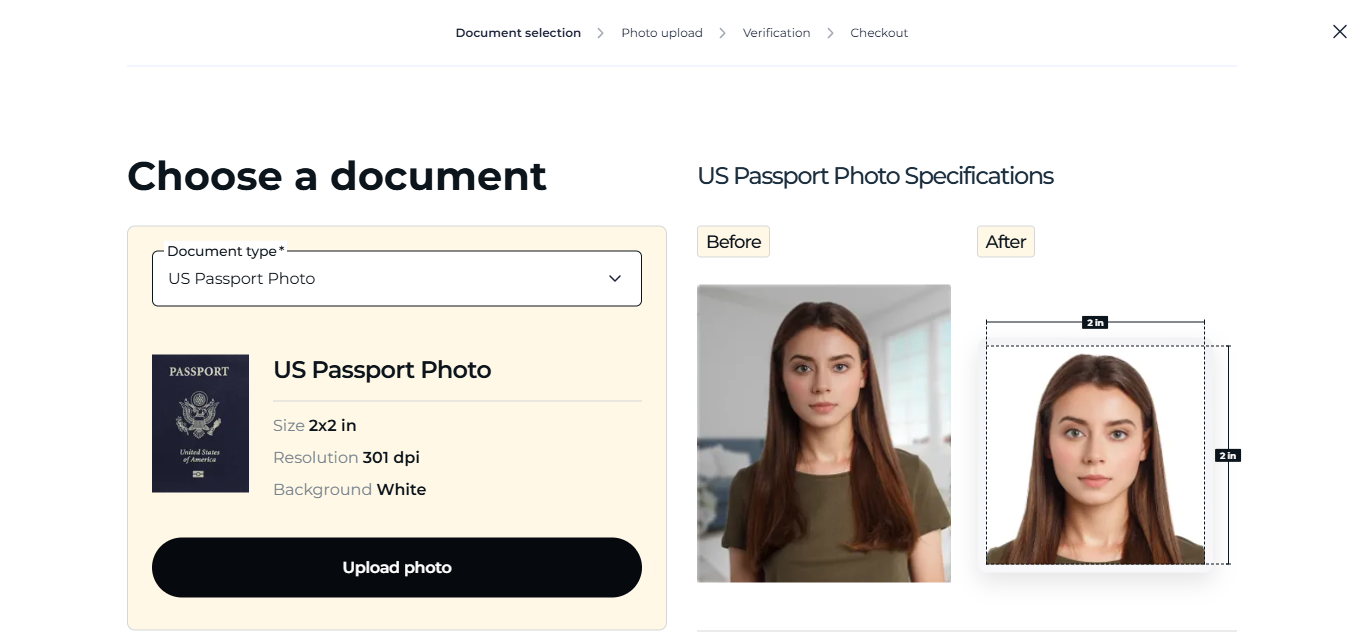
Task: Select the Upload photo button
Action: 397,567
